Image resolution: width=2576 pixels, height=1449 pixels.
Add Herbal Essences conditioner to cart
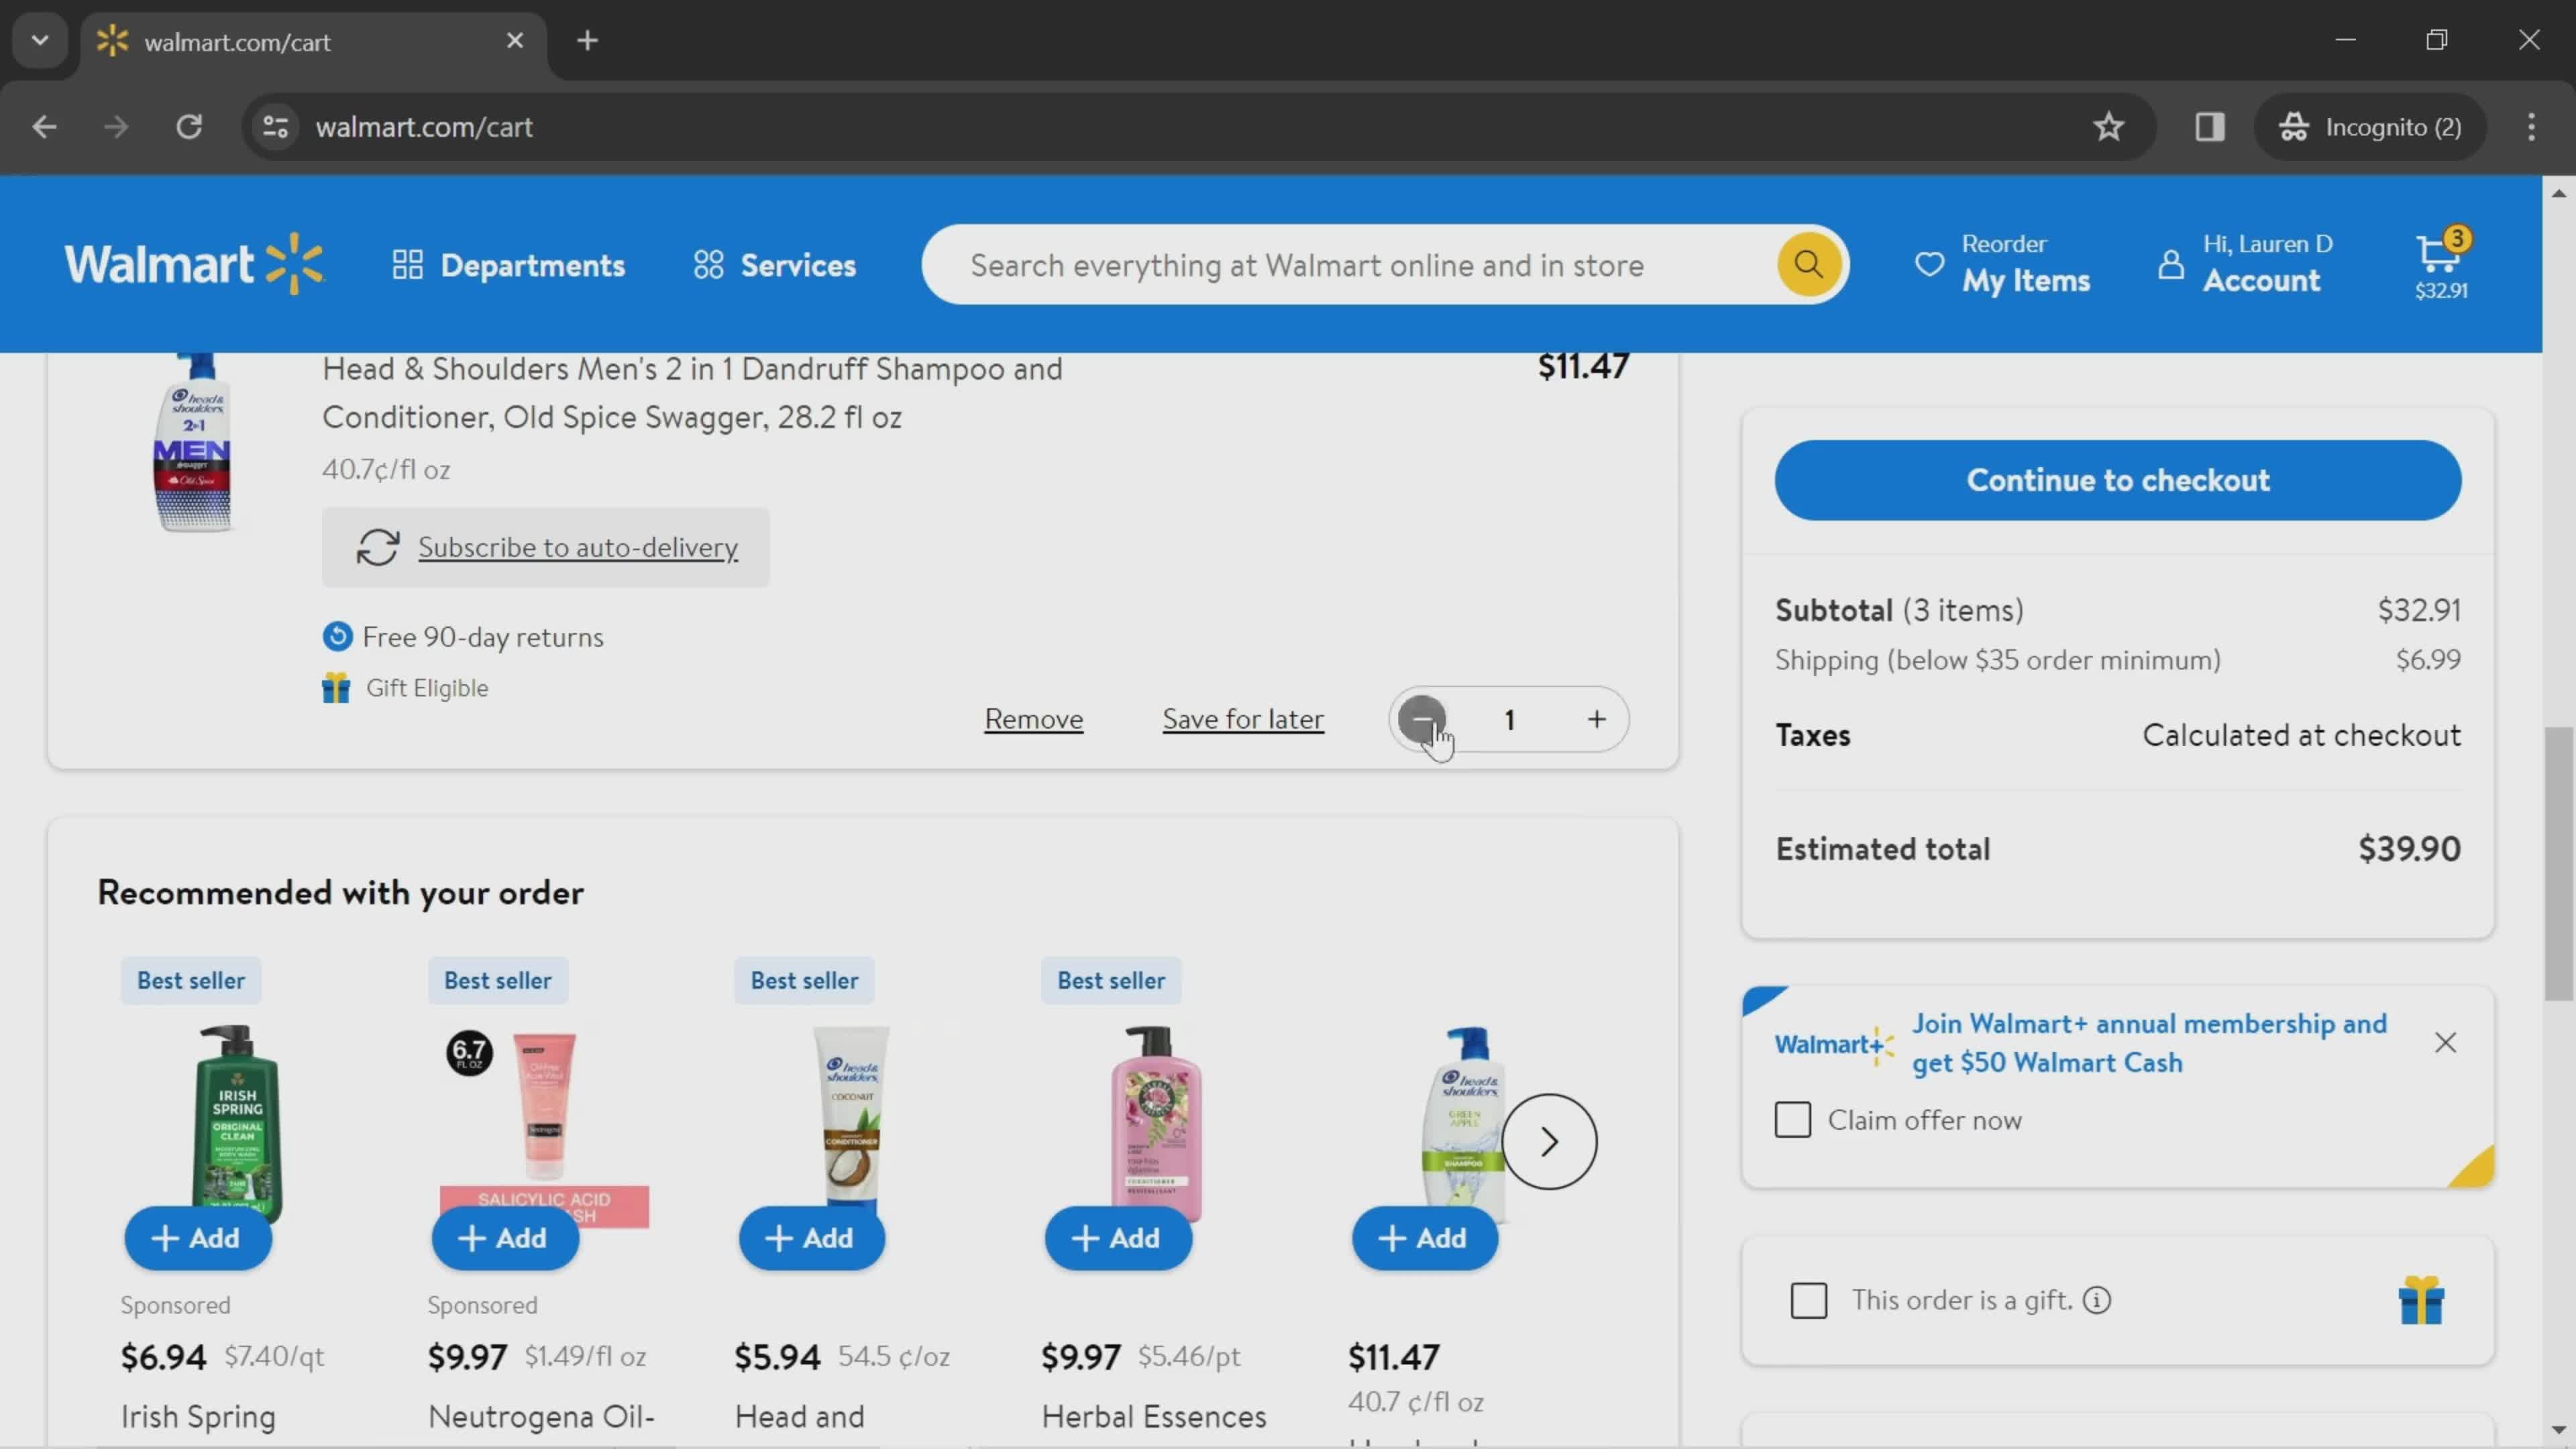tap(1118, 1238)
